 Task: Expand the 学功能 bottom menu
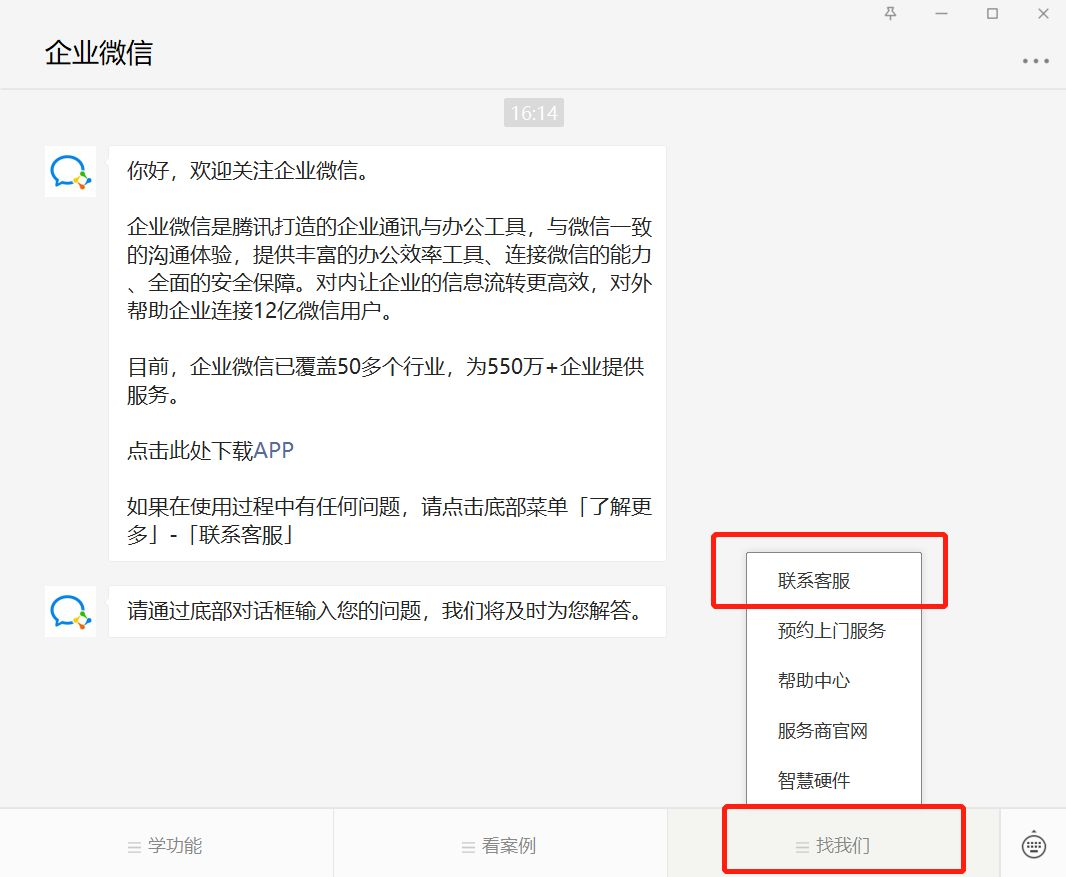pyautogui.click(x=166, y=846)
